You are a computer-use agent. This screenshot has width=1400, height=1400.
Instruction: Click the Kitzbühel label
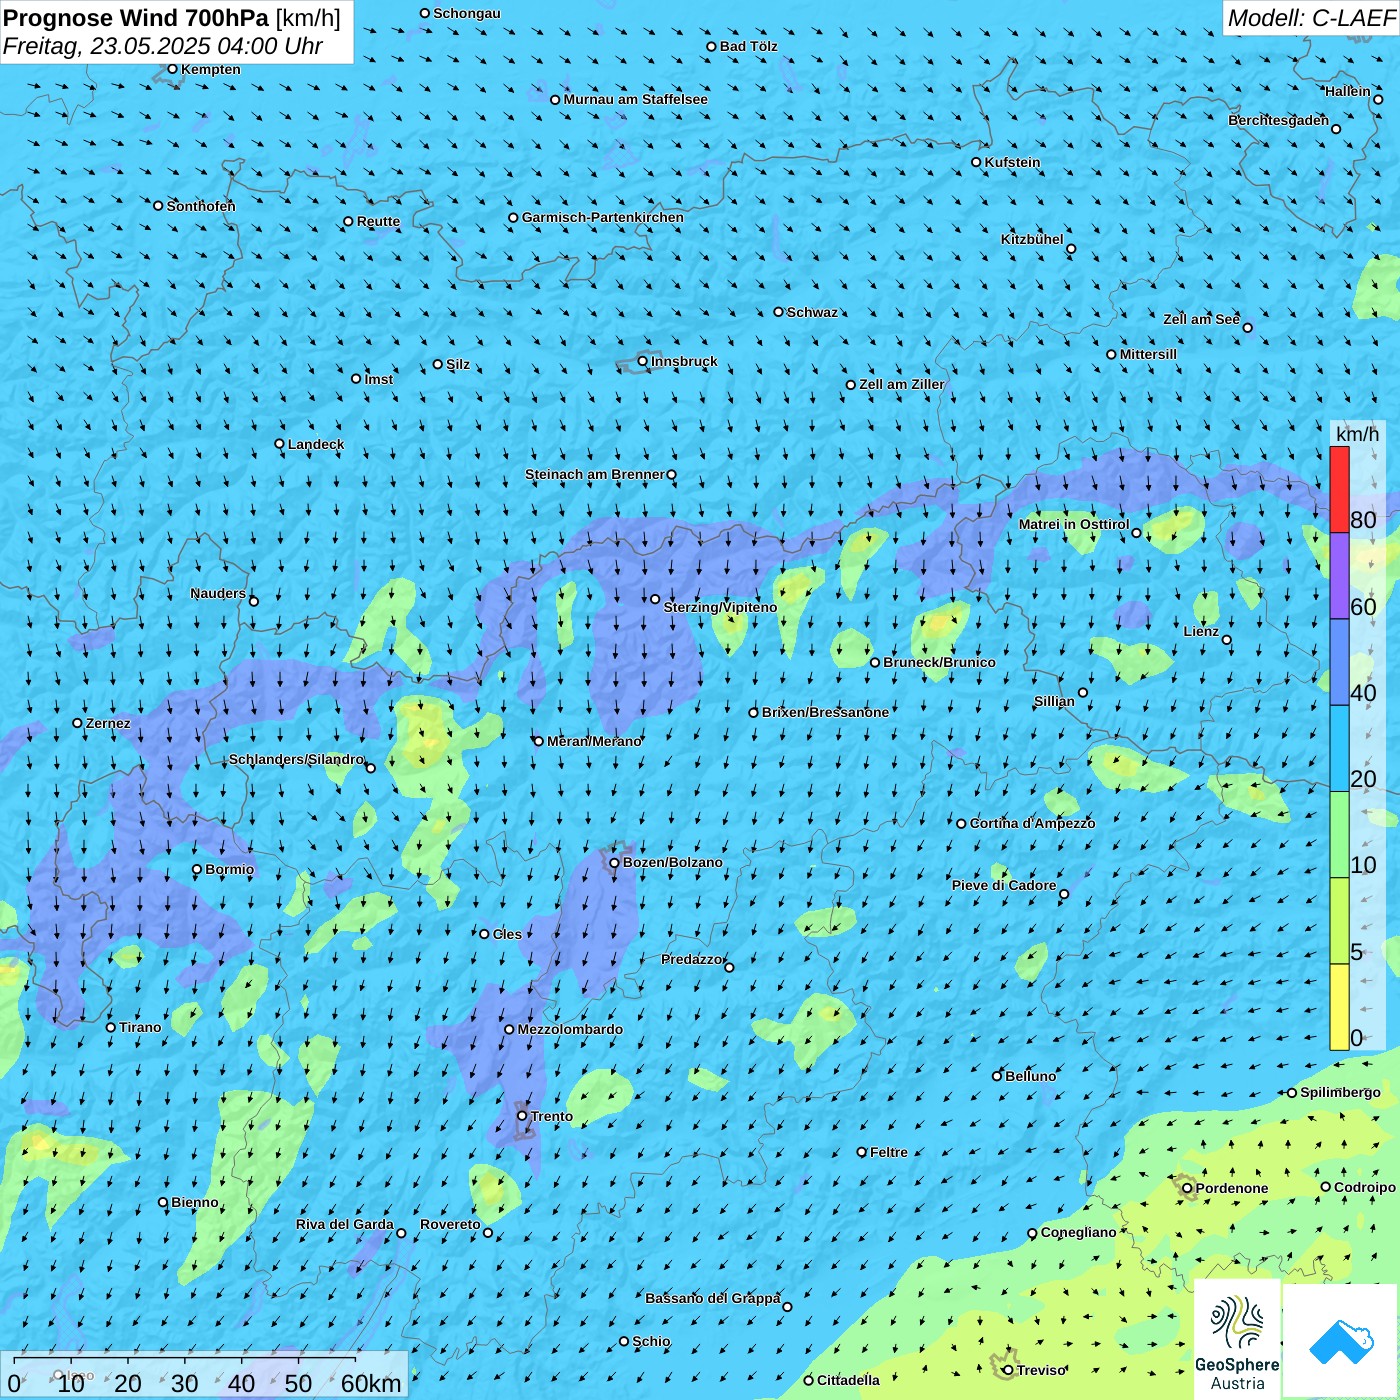point(1032,239)
